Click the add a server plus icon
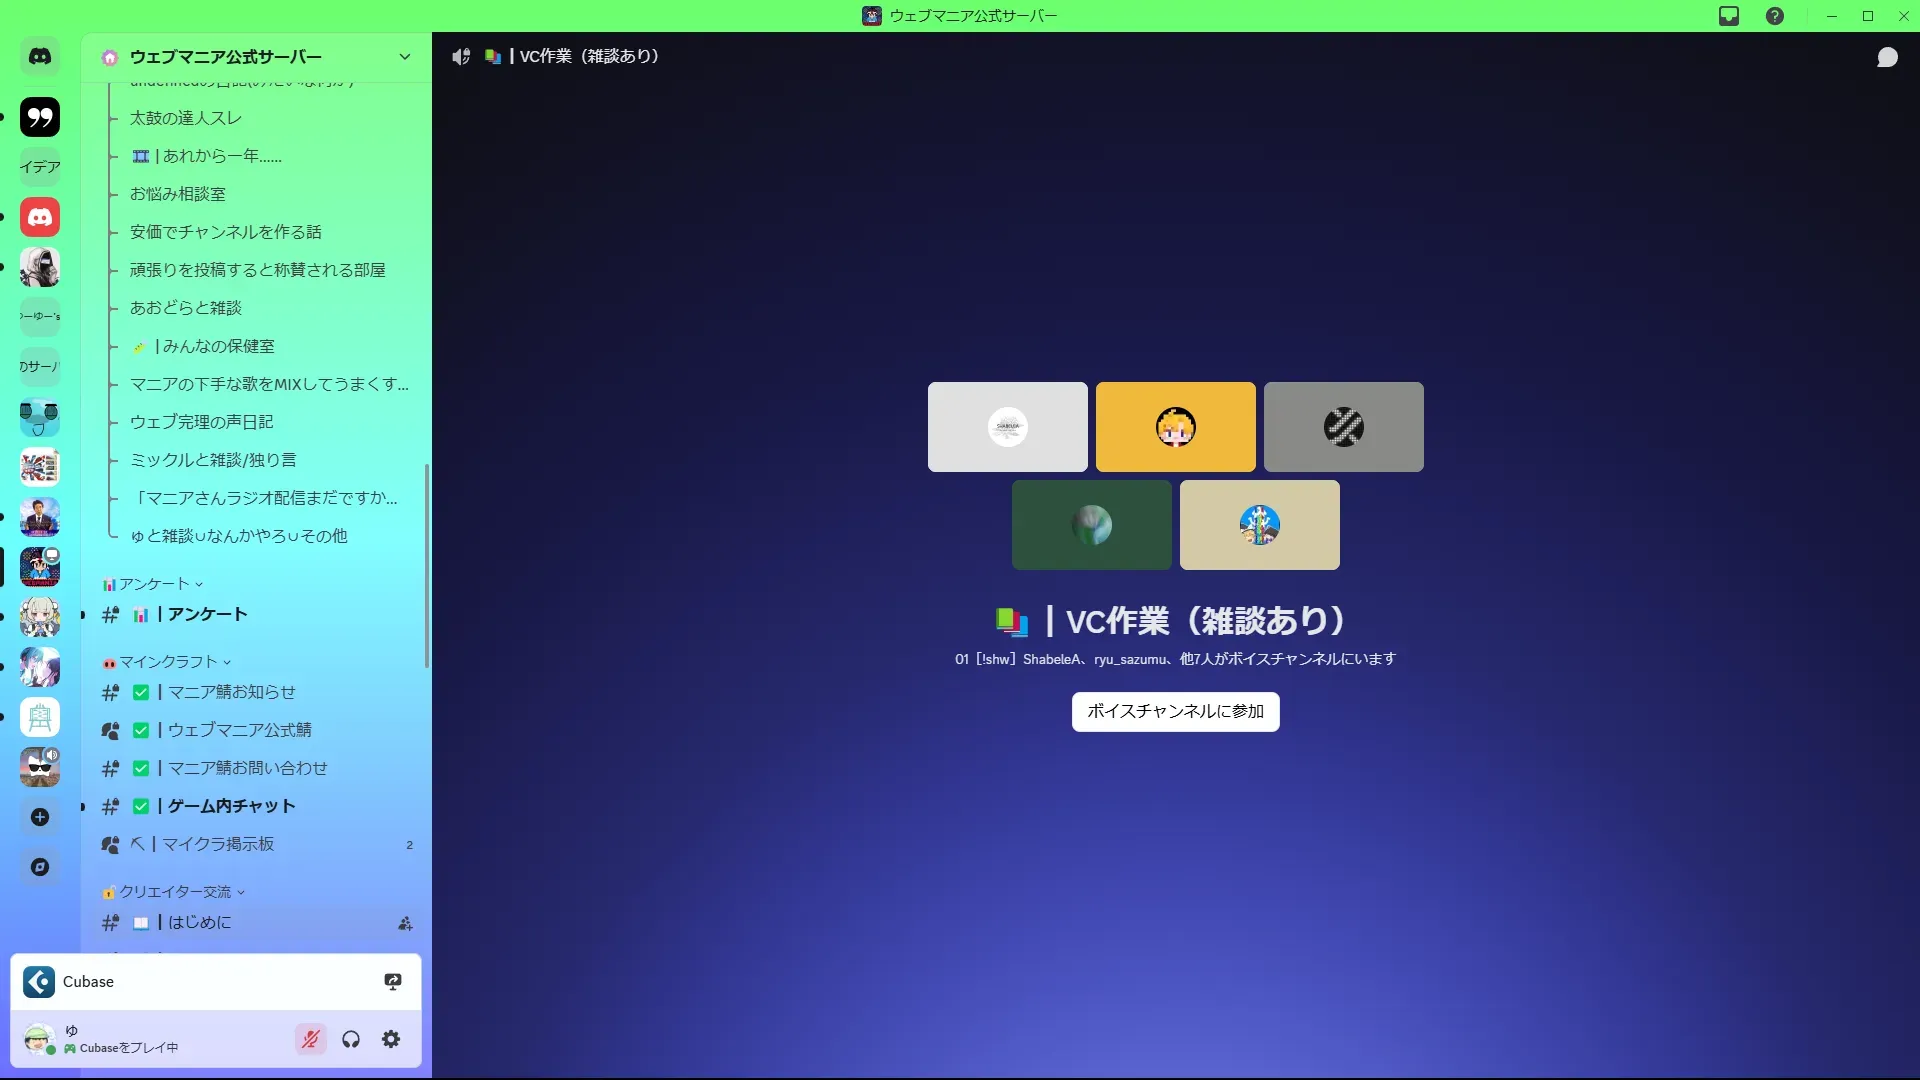This screenshot has width=1920, height=1080. click(40, 817)
